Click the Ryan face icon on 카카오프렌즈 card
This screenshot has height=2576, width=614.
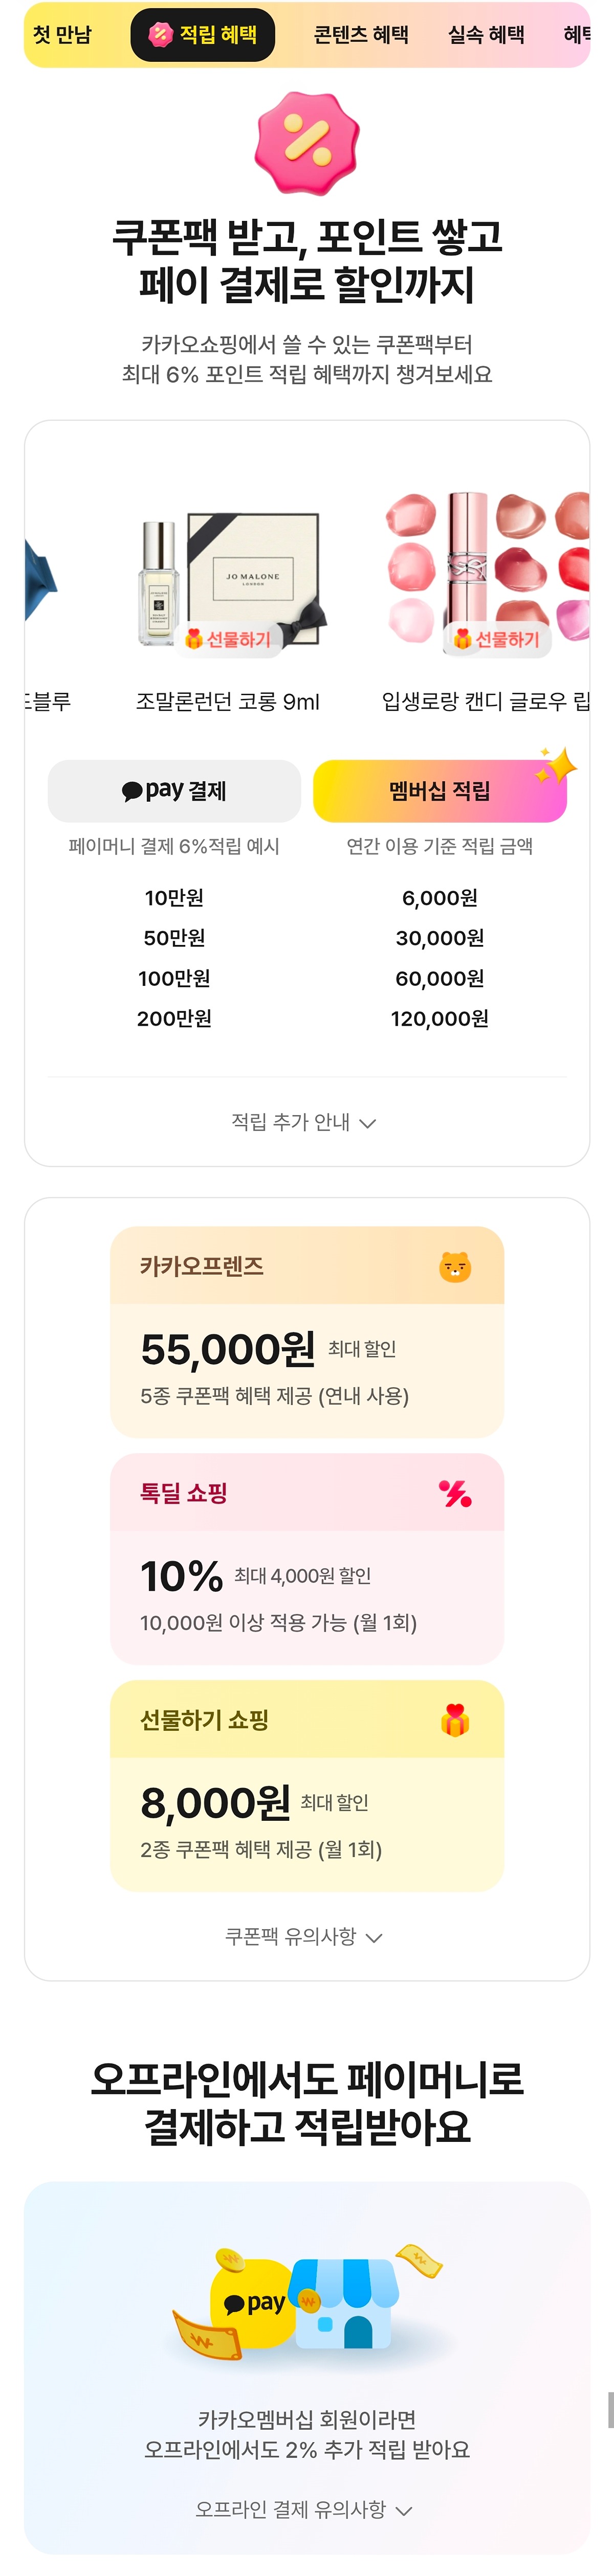pos(455,1266)
